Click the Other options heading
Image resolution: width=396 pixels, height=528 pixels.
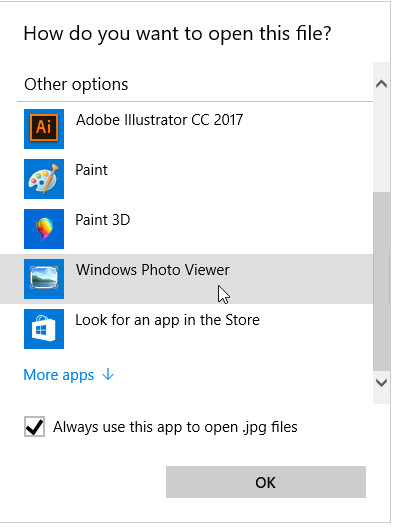coord(76,85)
